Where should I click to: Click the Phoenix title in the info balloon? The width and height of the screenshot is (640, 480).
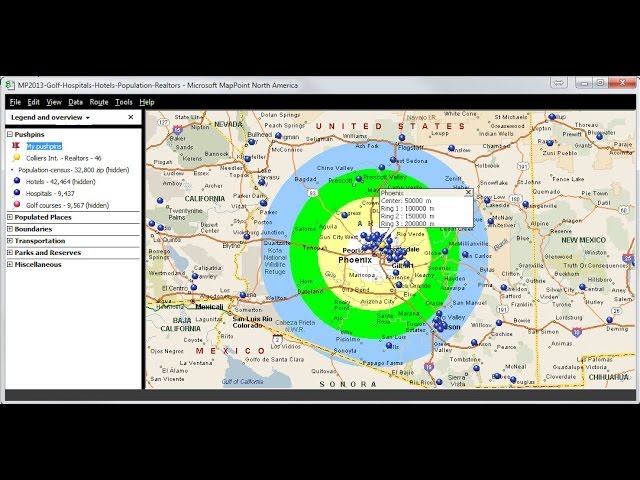point(392,193)
